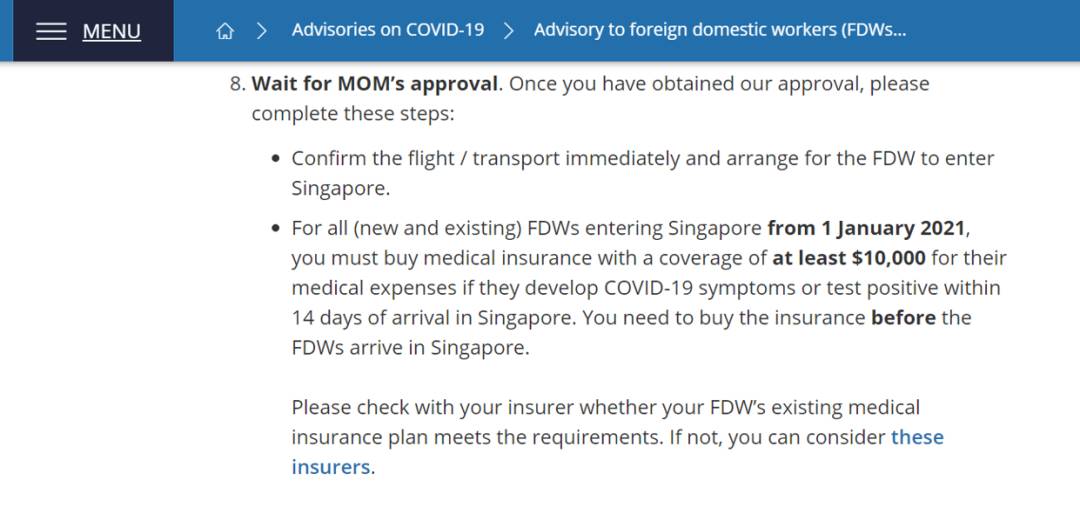This screenshot has height=513, width=1080.
Task: Click the bold 'Wait for MOM's approval' heading
Action: click(375, 84)
